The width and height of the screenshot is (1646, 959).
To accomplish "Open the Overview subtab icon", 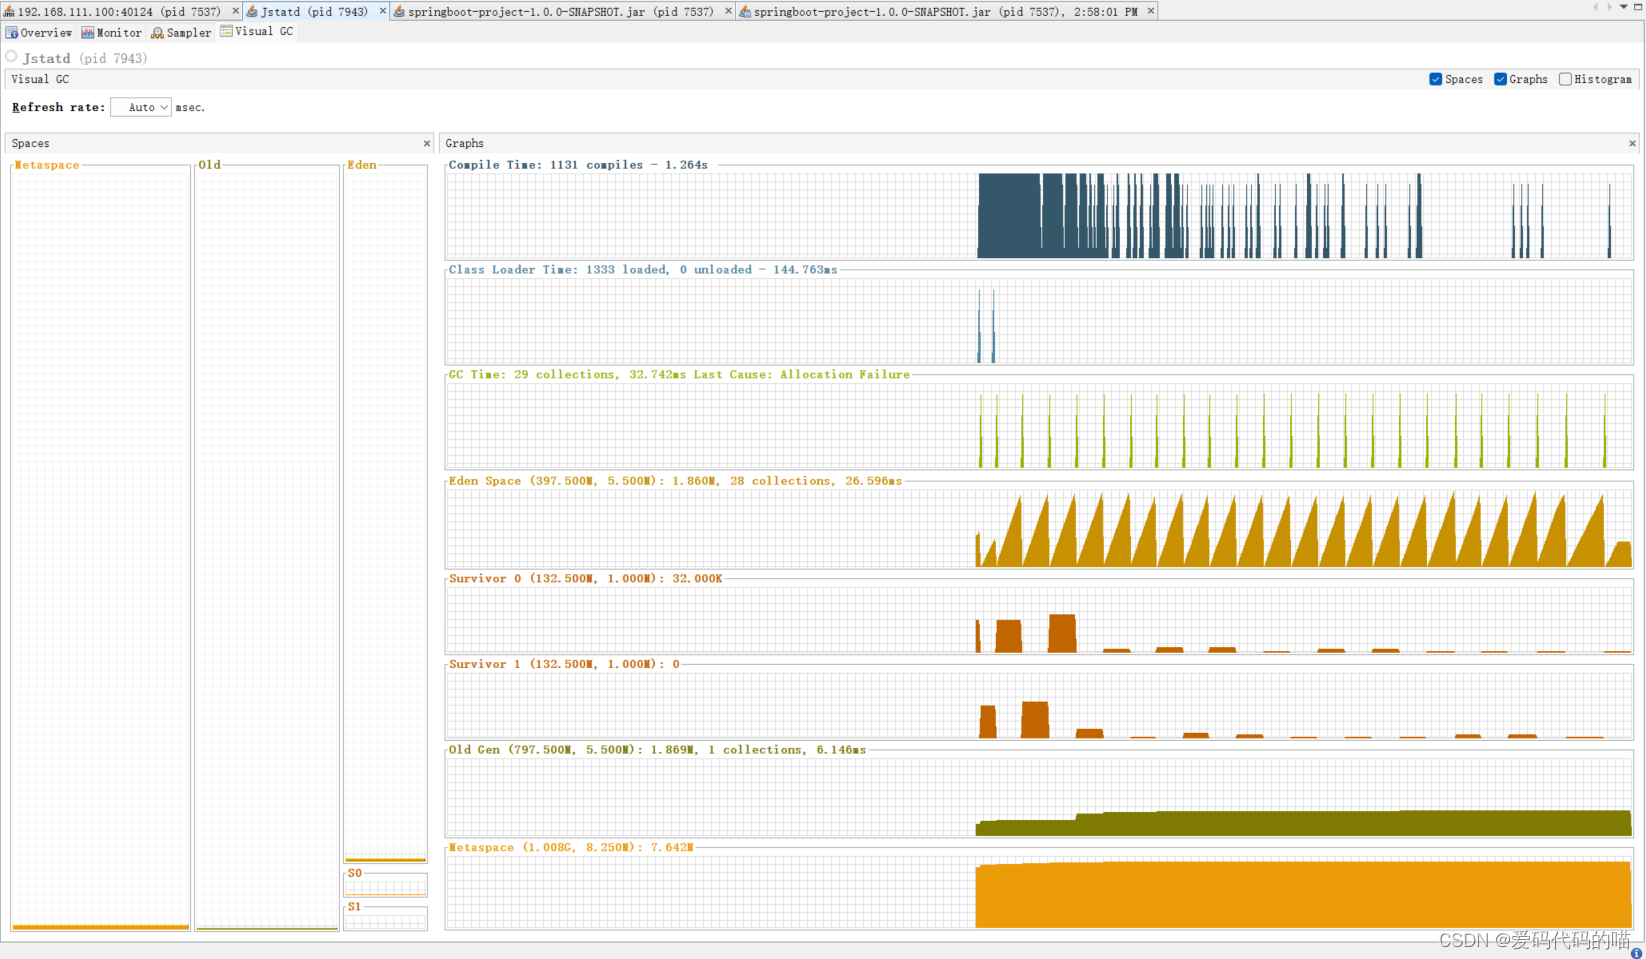I will coord(10,32).
